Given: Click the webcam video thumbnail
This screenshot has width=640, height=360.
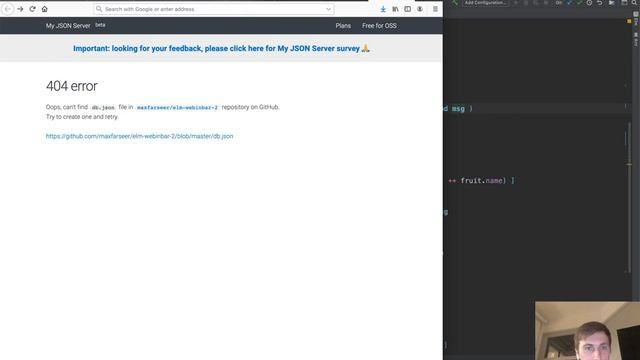Looking at the screenshot, I should pyautogui.click(x=587, y=331).
